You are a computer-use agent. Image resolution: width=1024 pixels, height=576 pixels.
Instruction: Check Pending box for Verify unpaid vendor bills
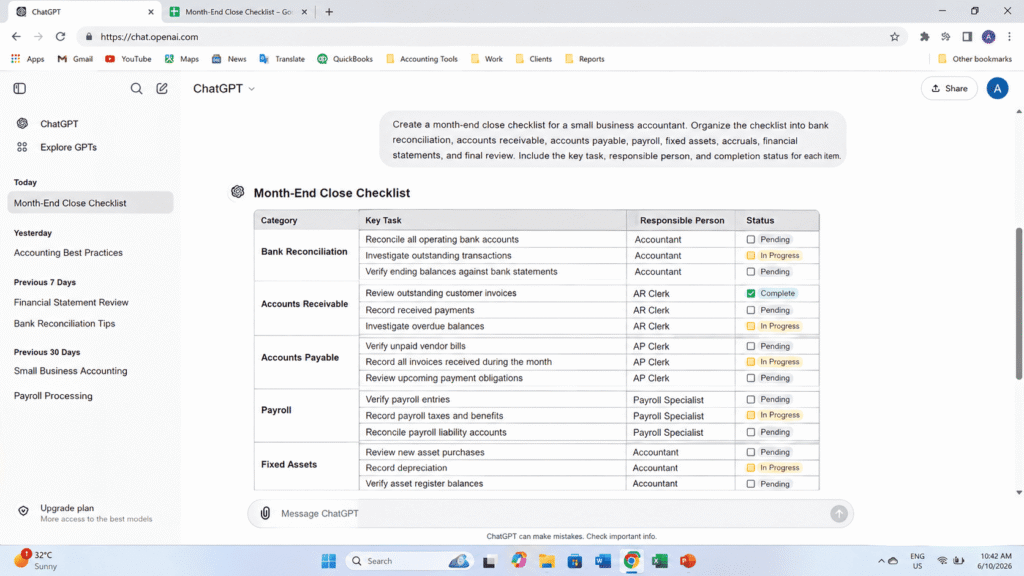coord(750,346)
